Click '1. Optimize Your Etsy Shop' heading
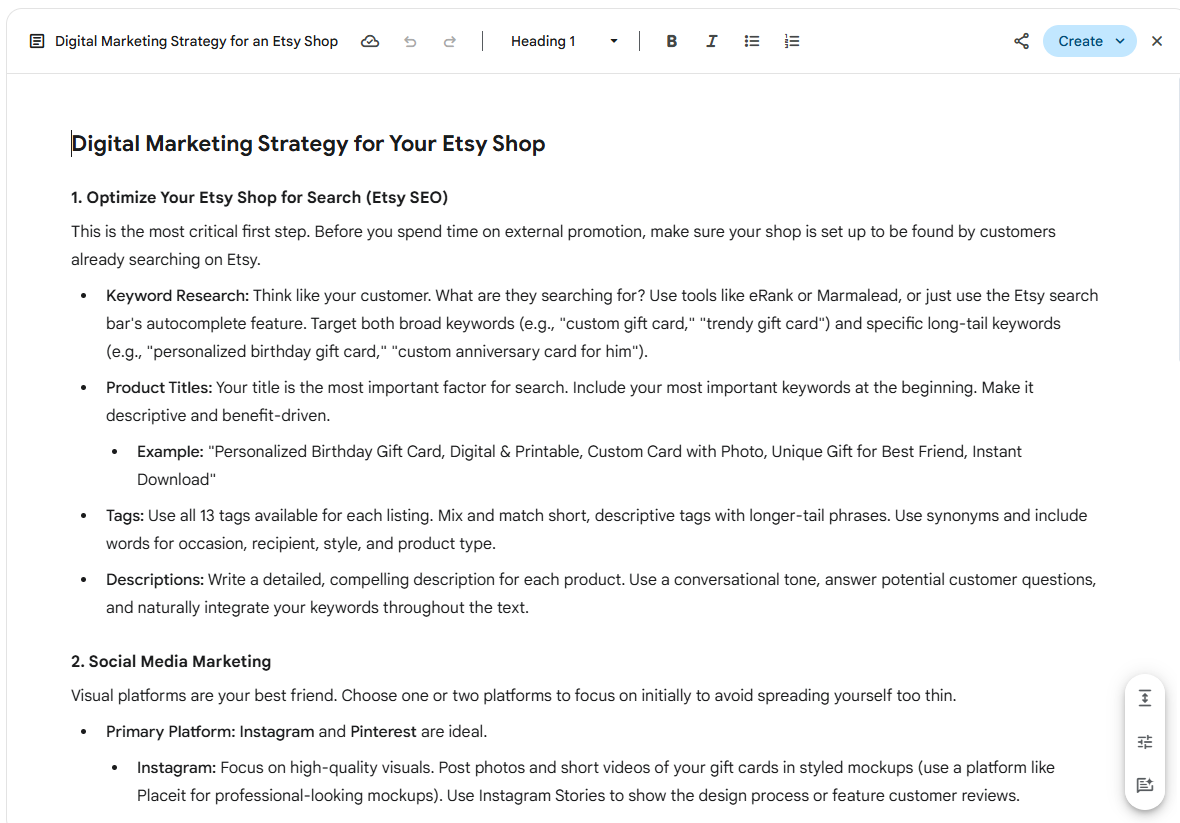Viewport: 1180px width, 823px height. pos(260,198)
